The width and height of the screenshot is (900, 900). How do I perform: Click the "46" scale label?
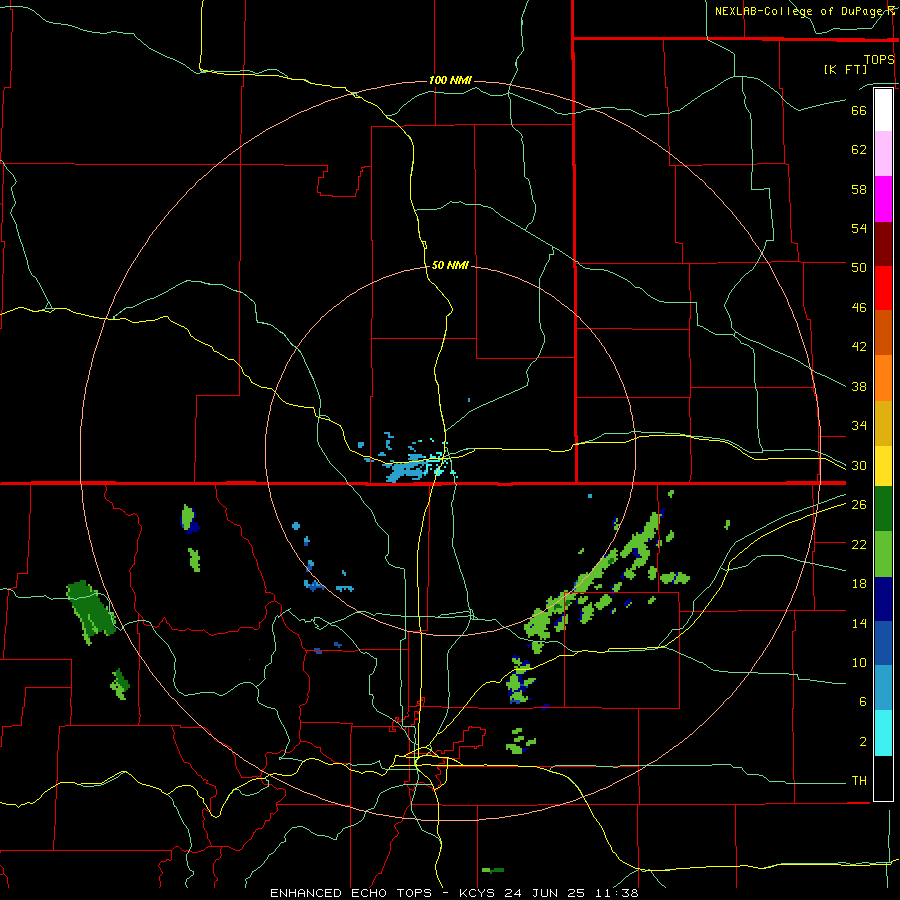coord(859,308)
